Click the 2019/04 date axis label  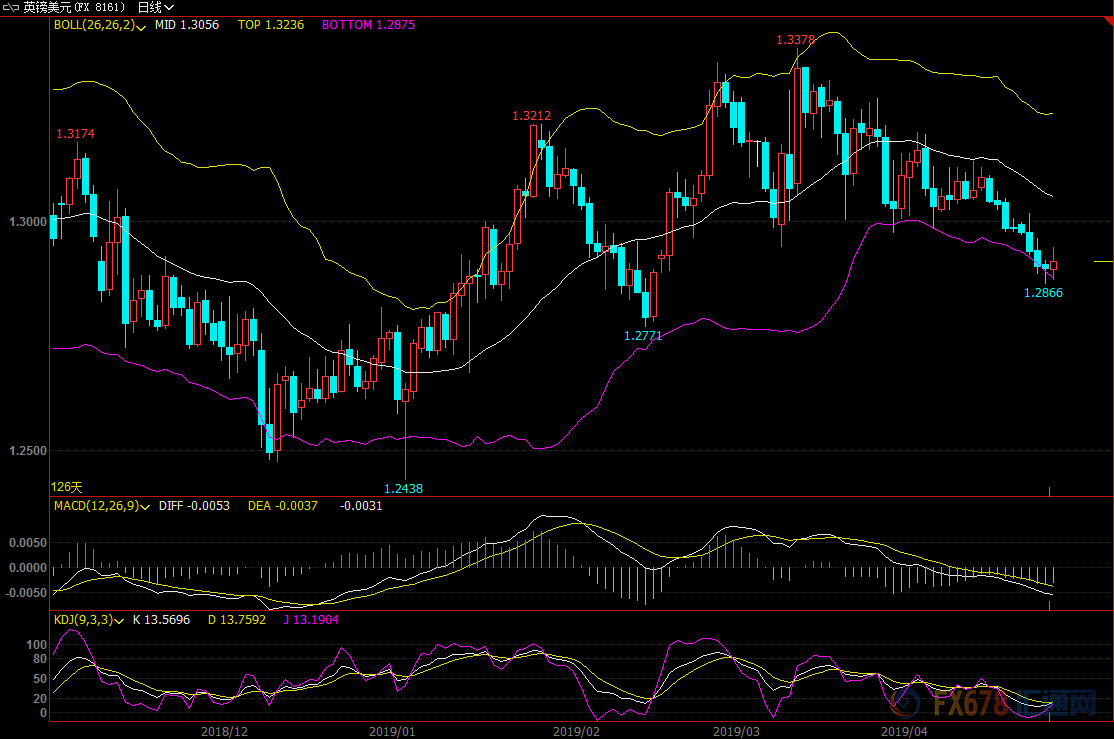point(904,731)
